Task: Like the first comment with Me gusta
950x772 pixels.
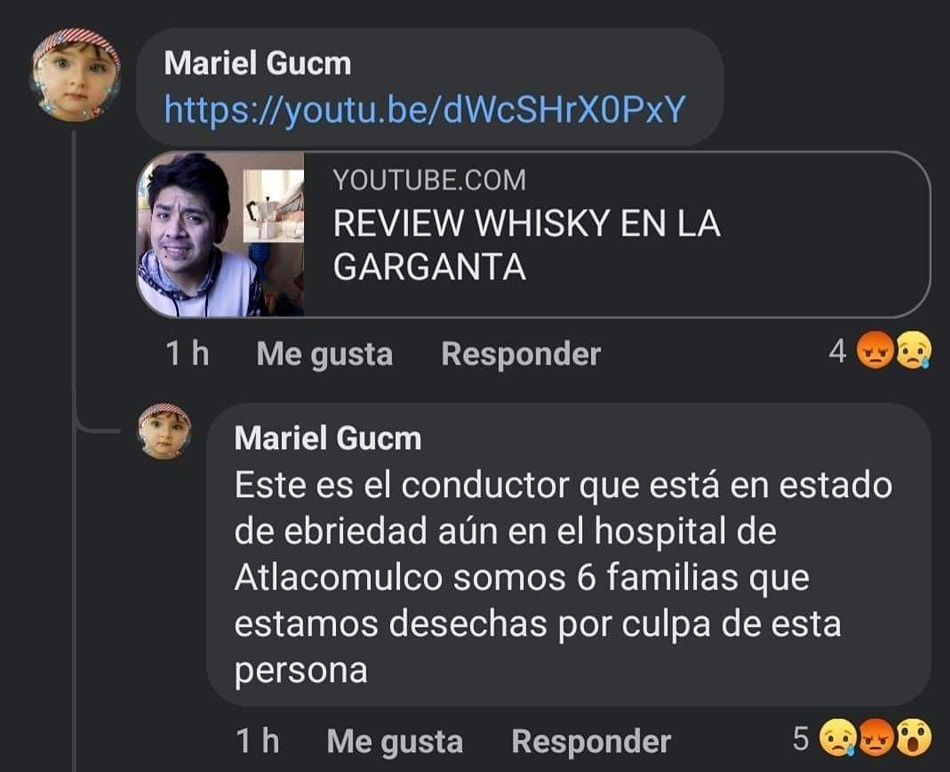Action: 325,354
